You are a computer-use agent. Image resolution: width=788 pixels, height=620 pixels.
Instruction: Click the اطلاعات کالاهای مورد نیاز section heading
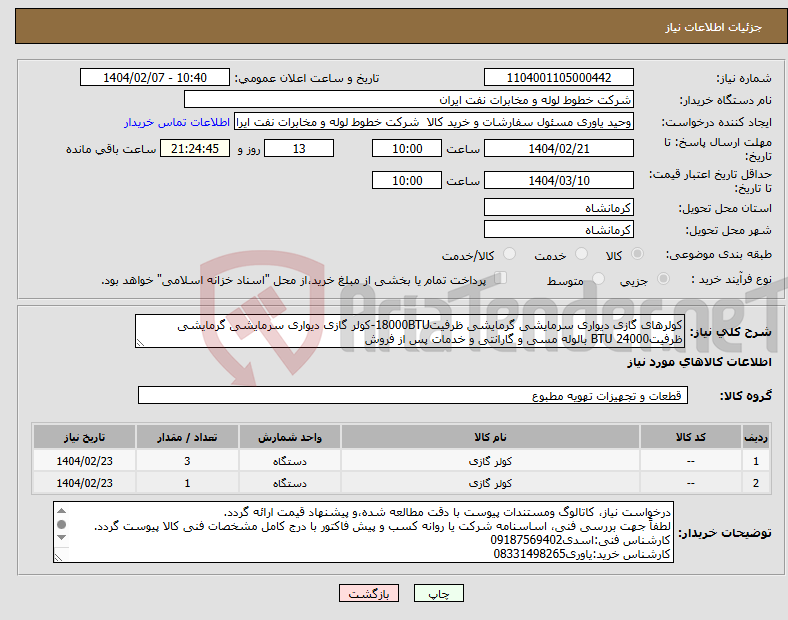pos(699,362)
